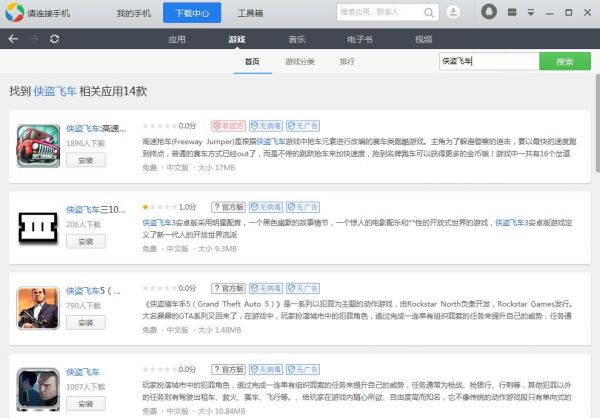600x418 pixels.
Task: Click 官方版 badge on 侠盗飞车5 row
Action: coord(228,288)
